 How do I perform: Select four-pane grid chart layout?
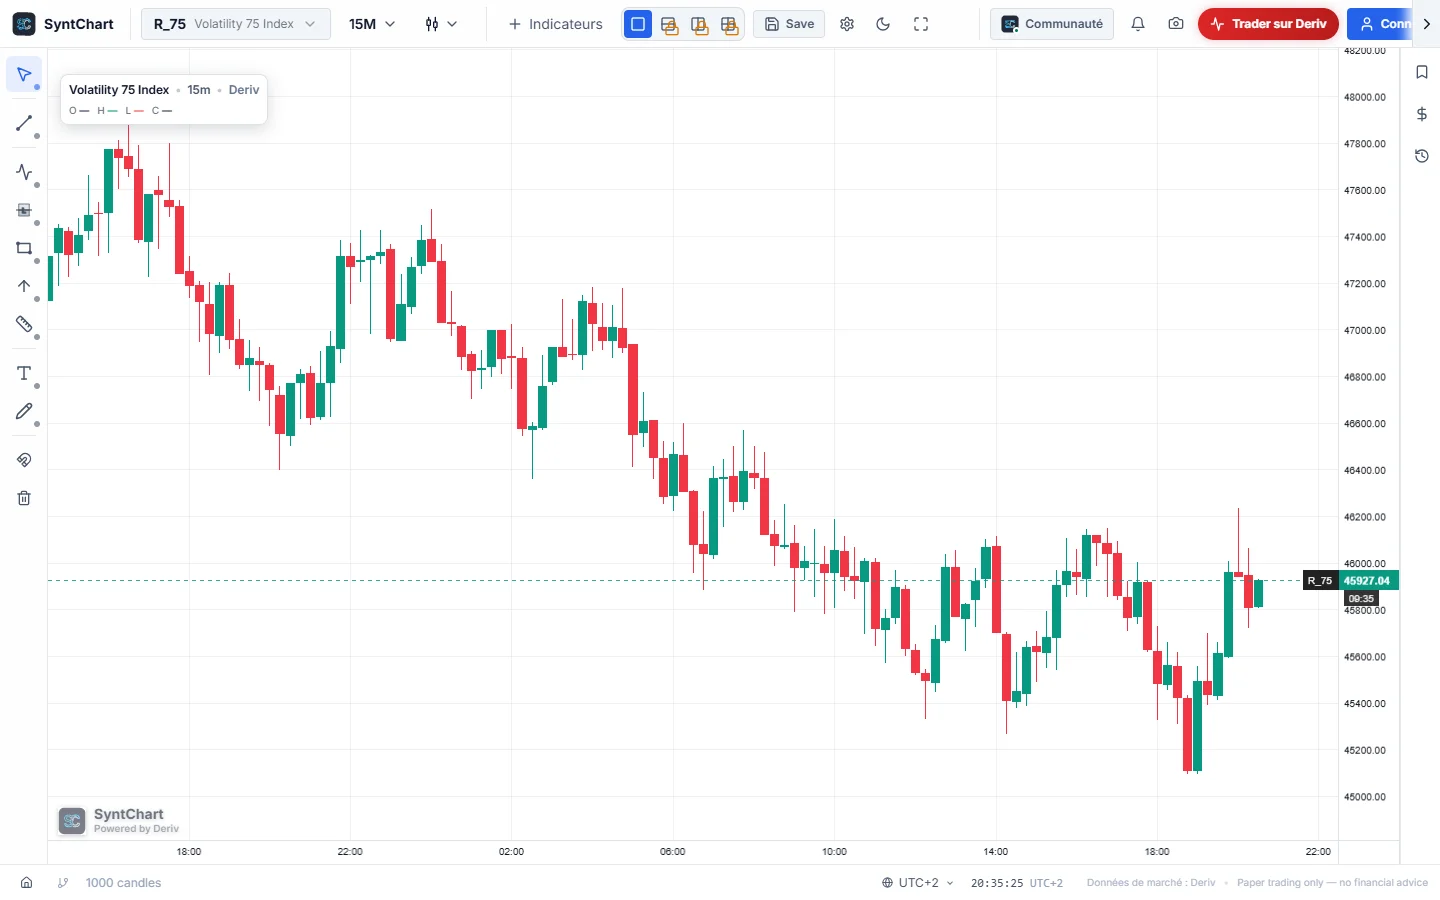pyautogui.click(x=730, y=24)
